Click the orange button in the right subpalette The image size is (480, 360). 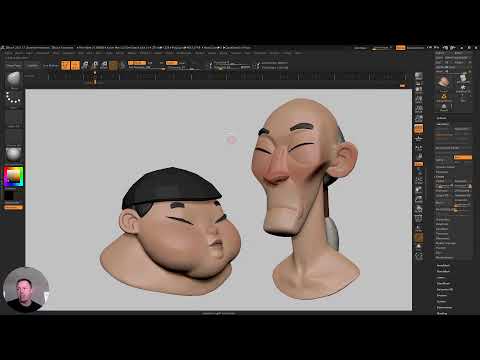(x=463, y=157)
